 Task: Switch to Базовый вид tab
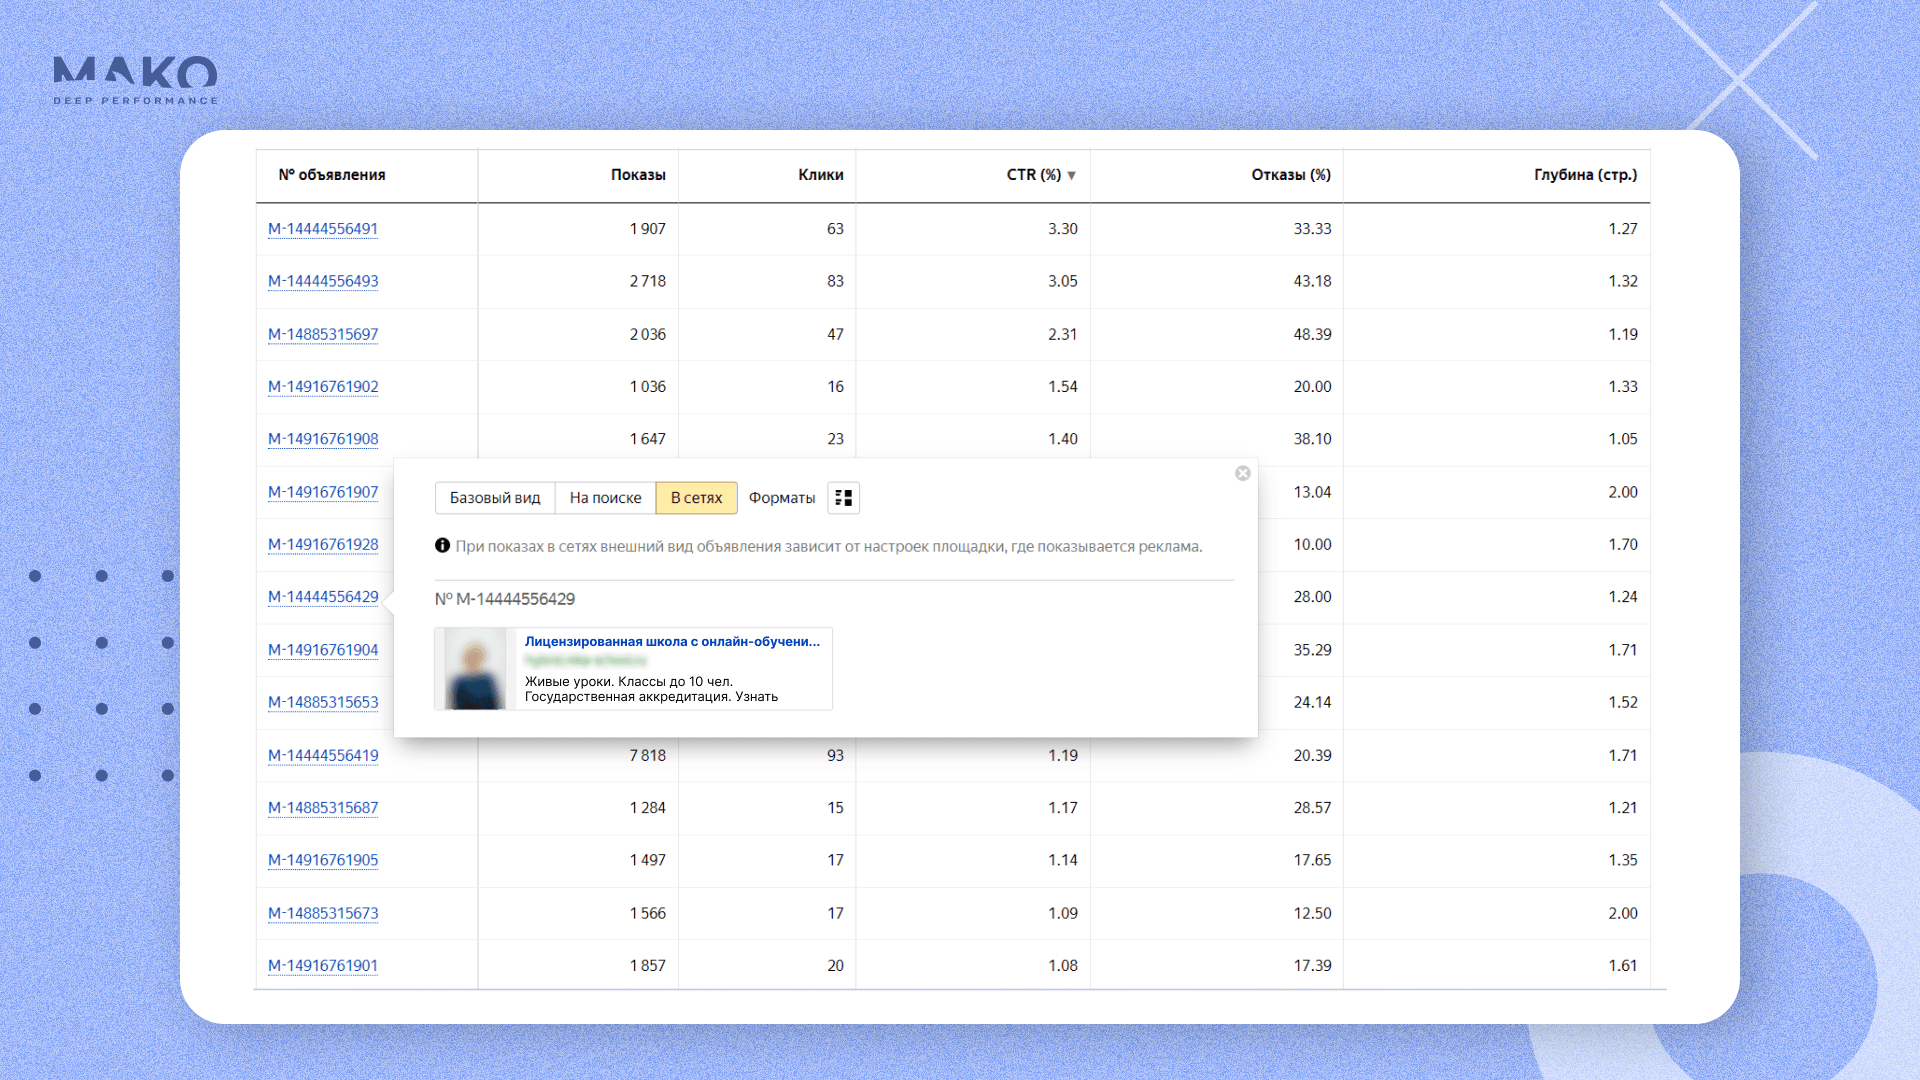coord(495,498)
